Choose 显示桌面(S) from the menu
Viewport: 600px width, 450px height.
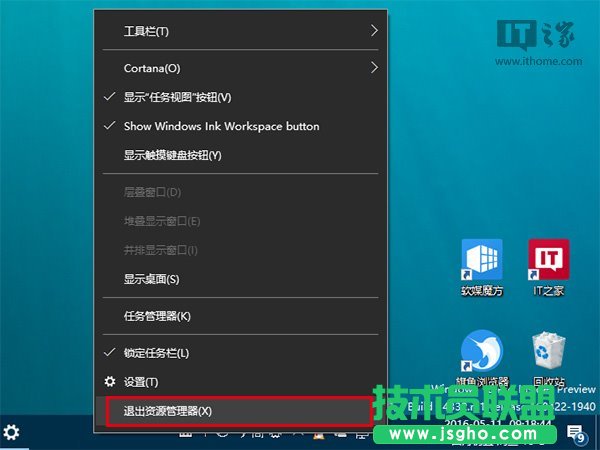tap(151, 278)
